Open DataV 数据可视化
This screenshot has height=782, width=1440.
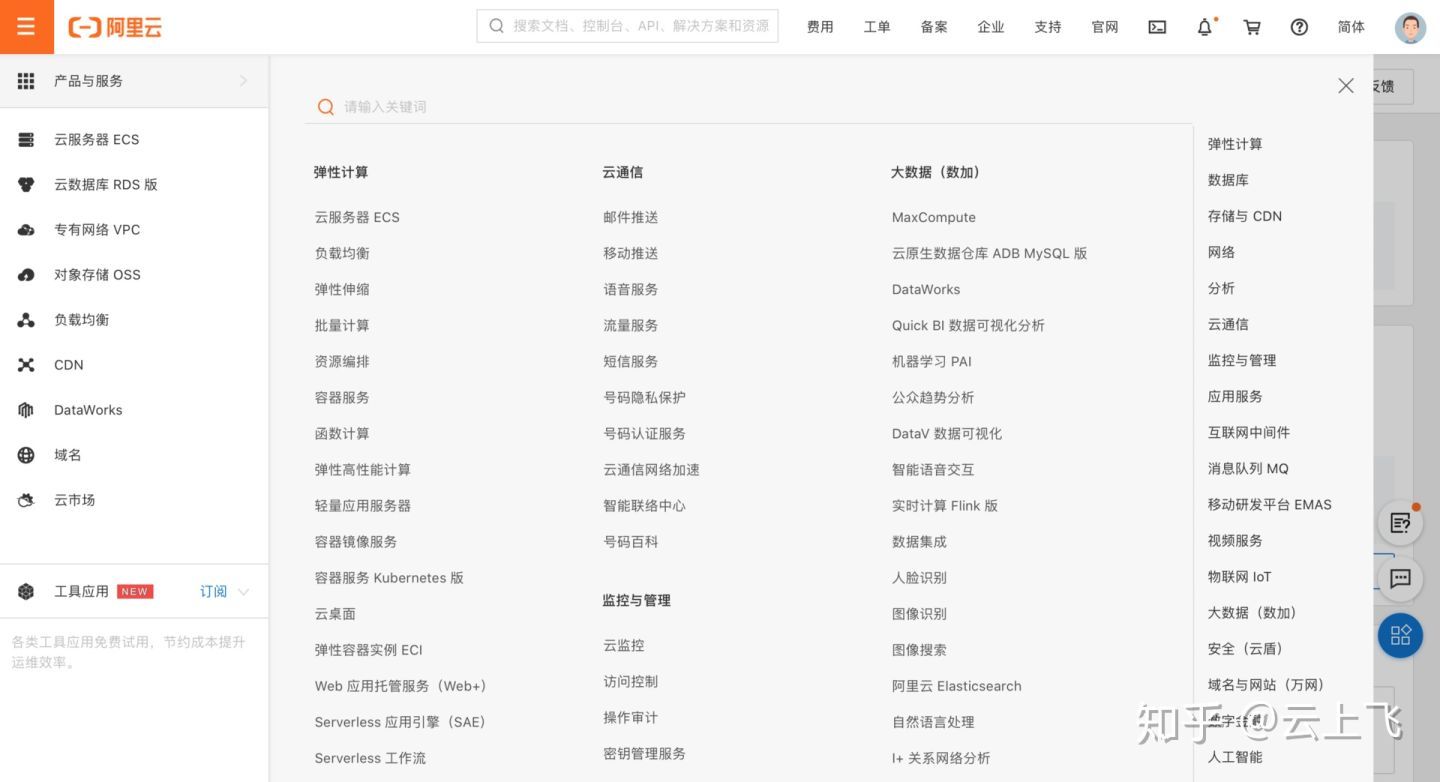pyautogui.click(x=947, y=433)
